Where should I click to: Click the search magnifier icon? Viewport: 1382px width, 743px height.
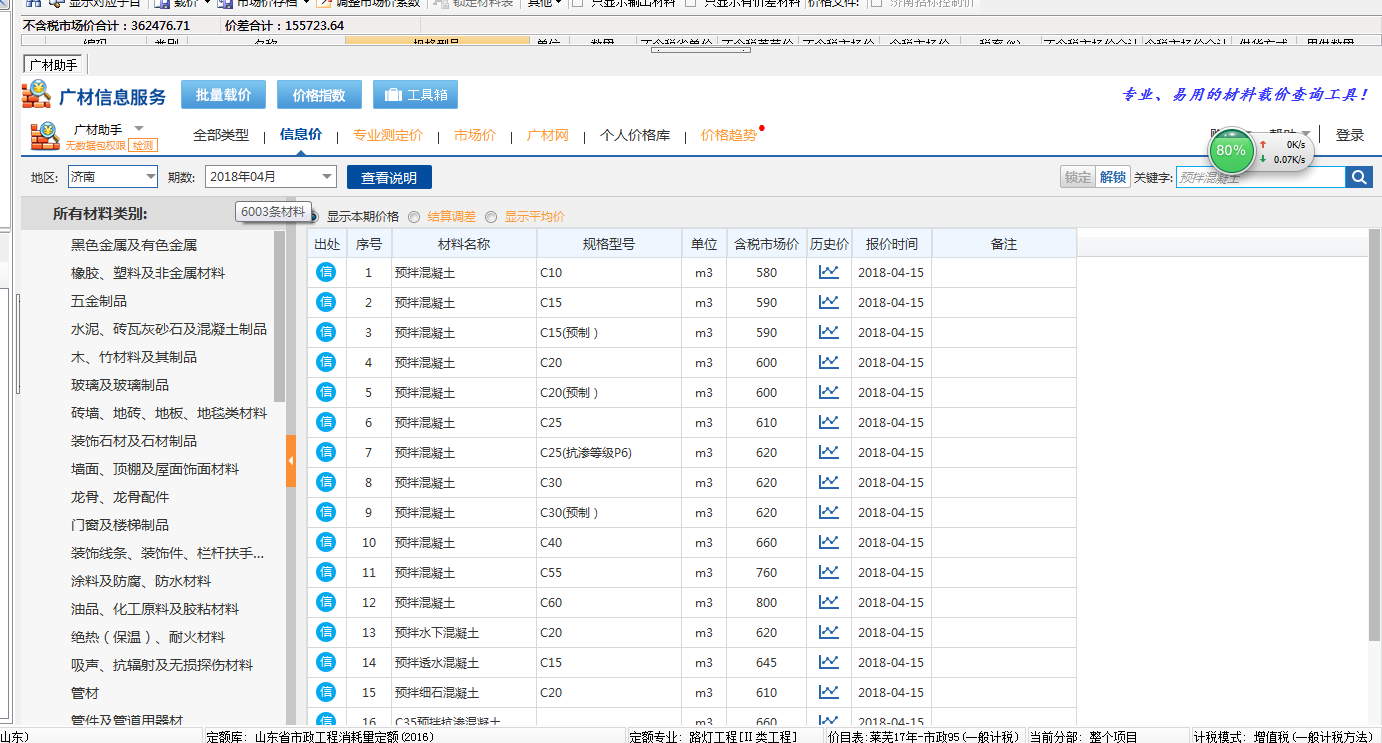[1359, 177]
